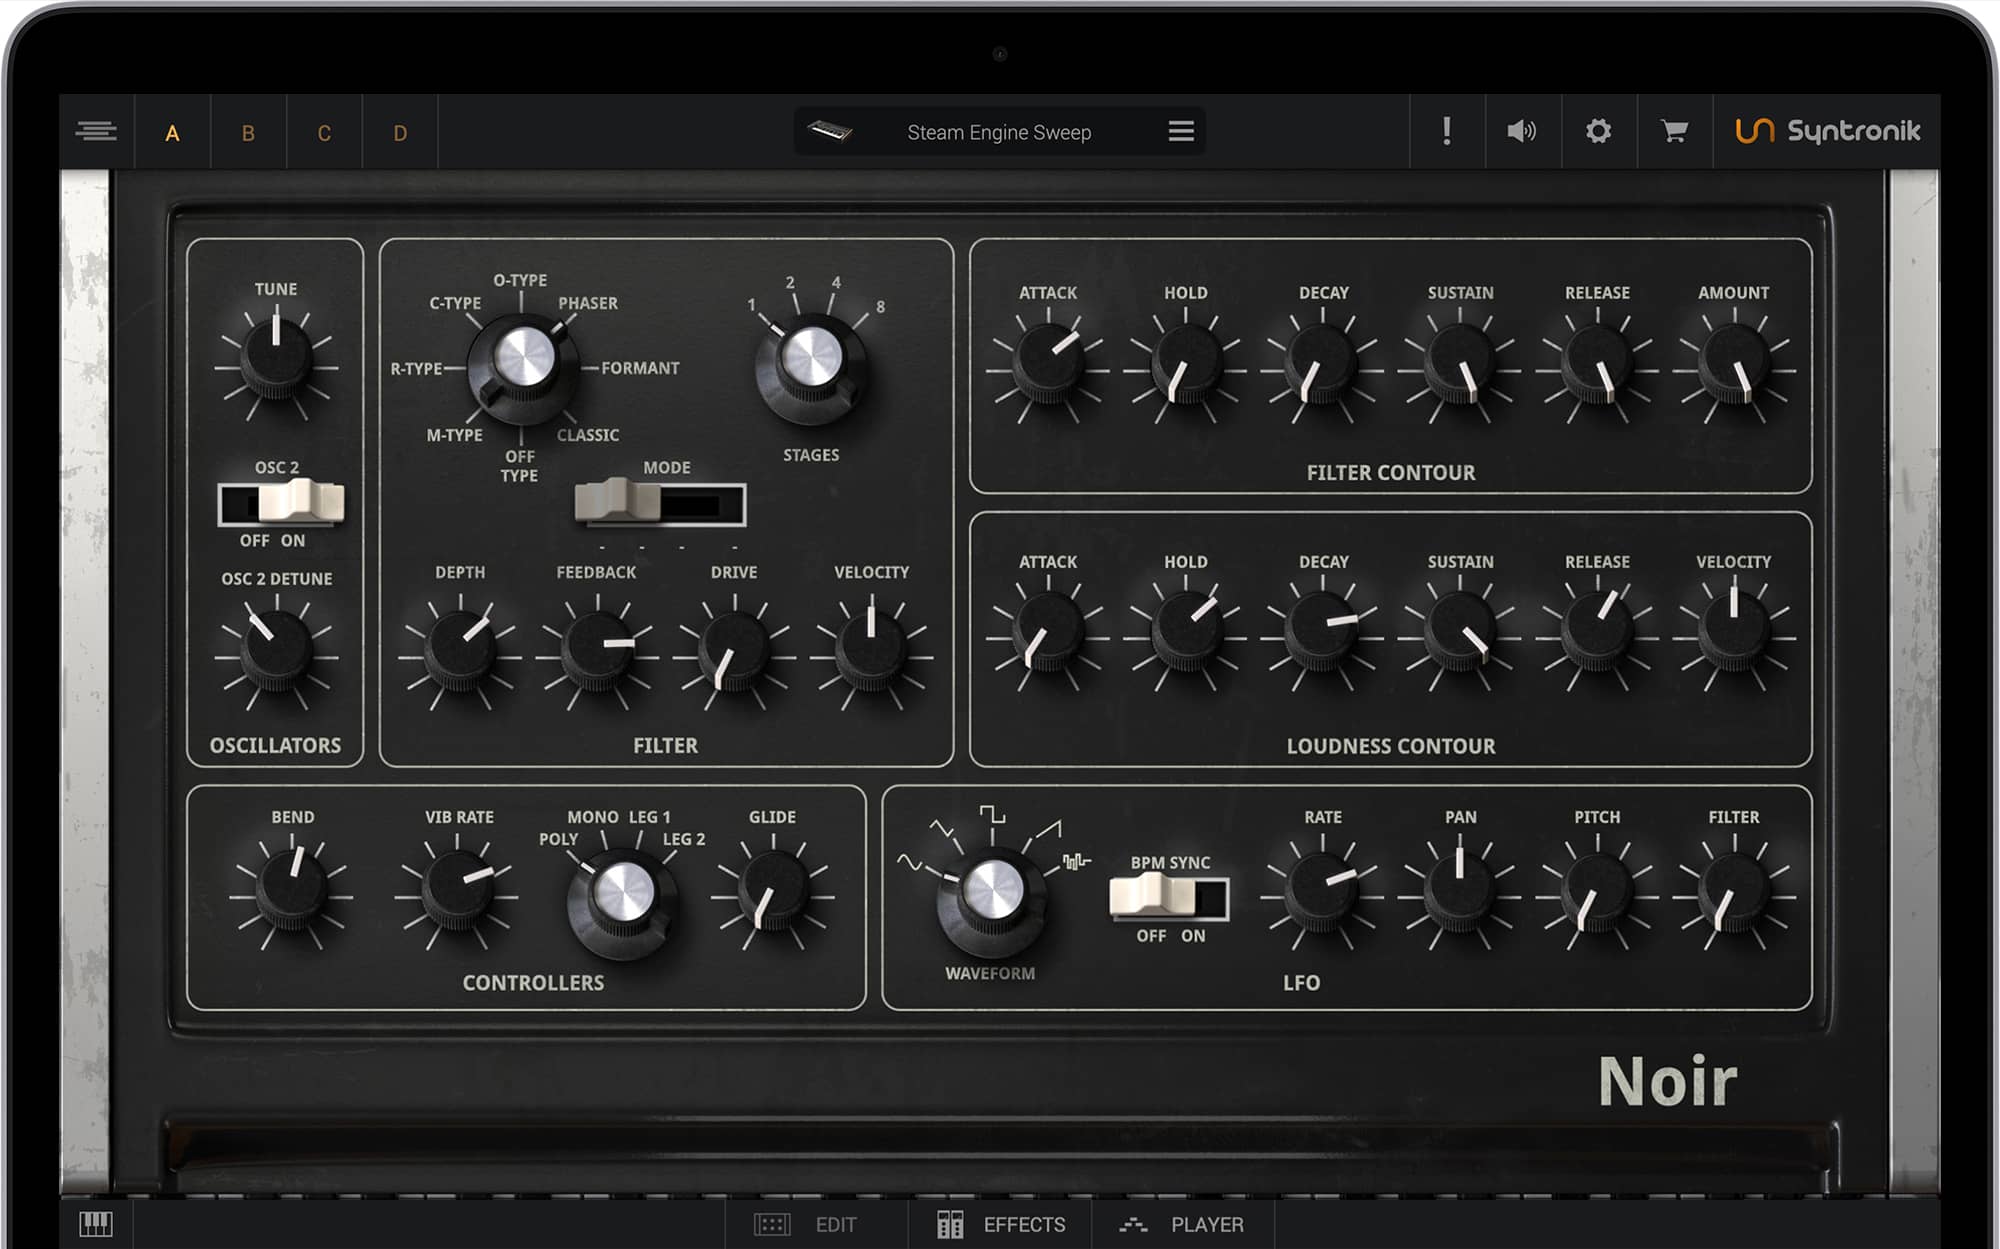Viewport: 2000px width, 1249px height.
Task: Click the LFO PITCH knob
Action: [x=1597, y=890]
